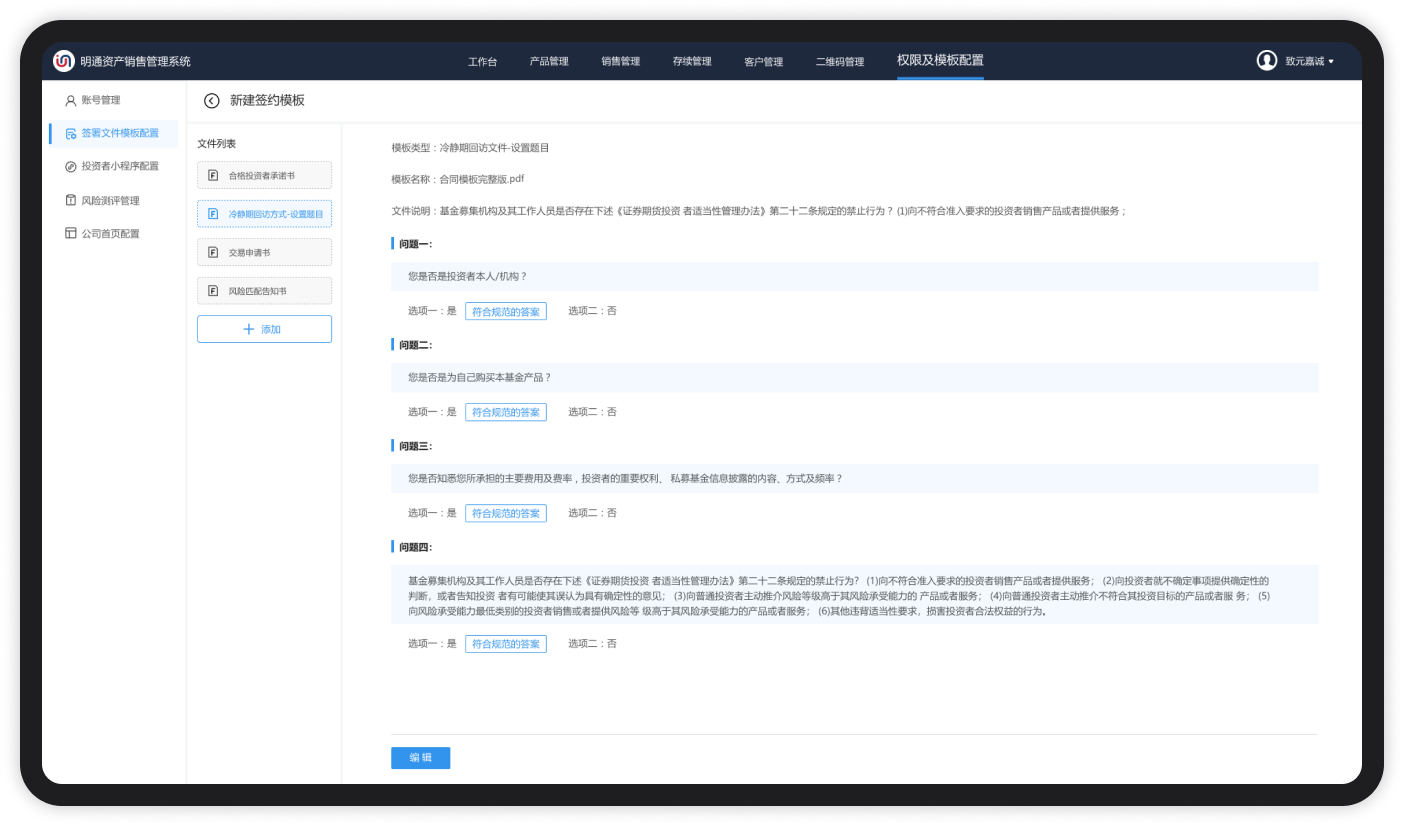Switch to the 产品管理 tab

(549, 62)
